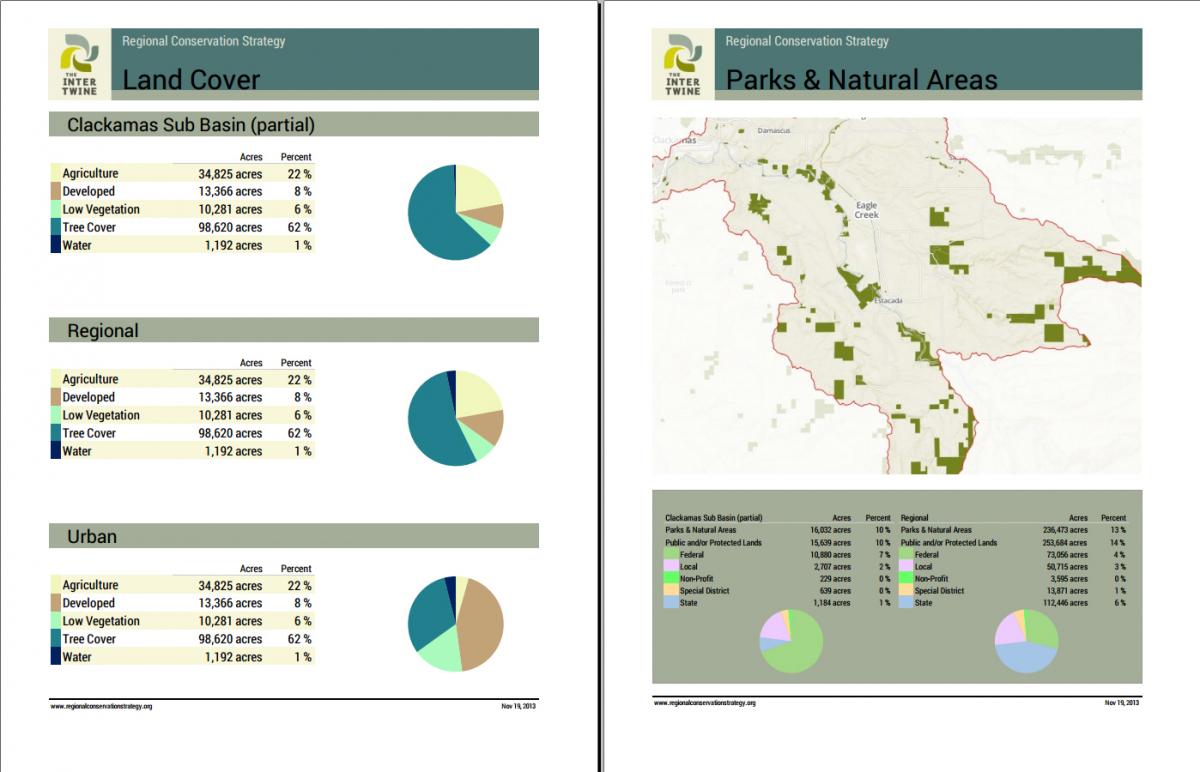Click 'Regional Conservation Strategy' header on Land Cover page
The width and height of the screenshot is (1200, 772).
click(x=203, y=41)
